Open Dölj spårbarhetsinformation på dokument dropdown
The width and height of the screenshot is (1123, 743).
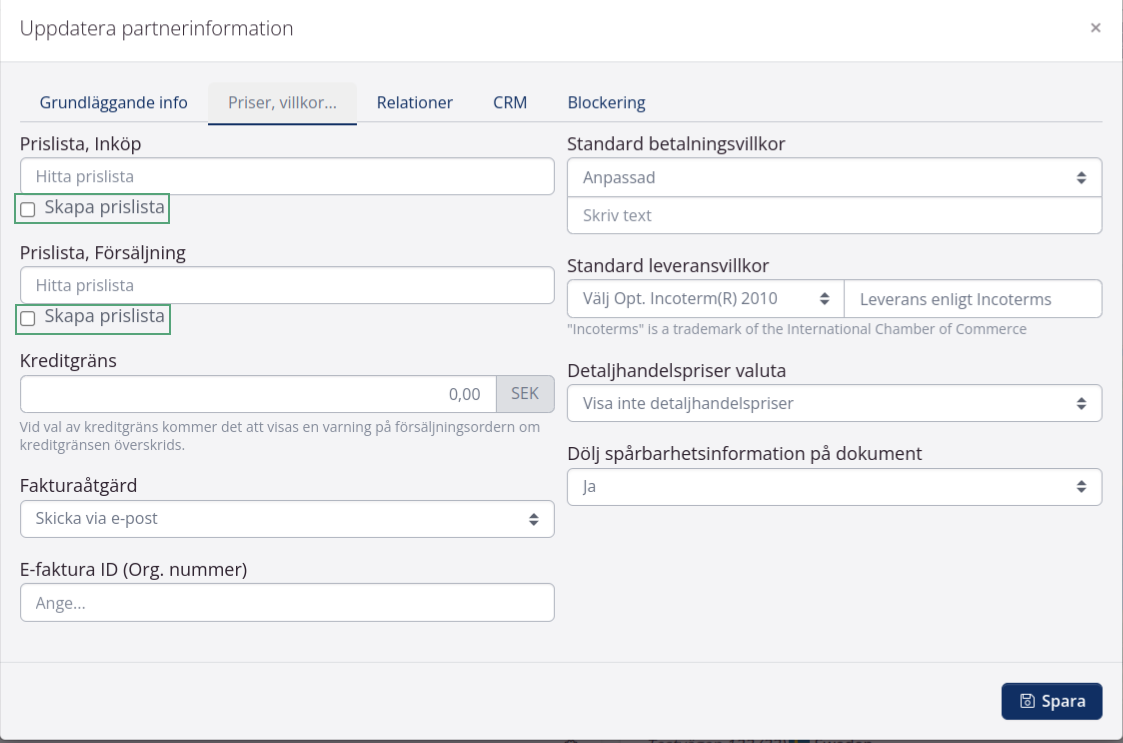(834, 487)
